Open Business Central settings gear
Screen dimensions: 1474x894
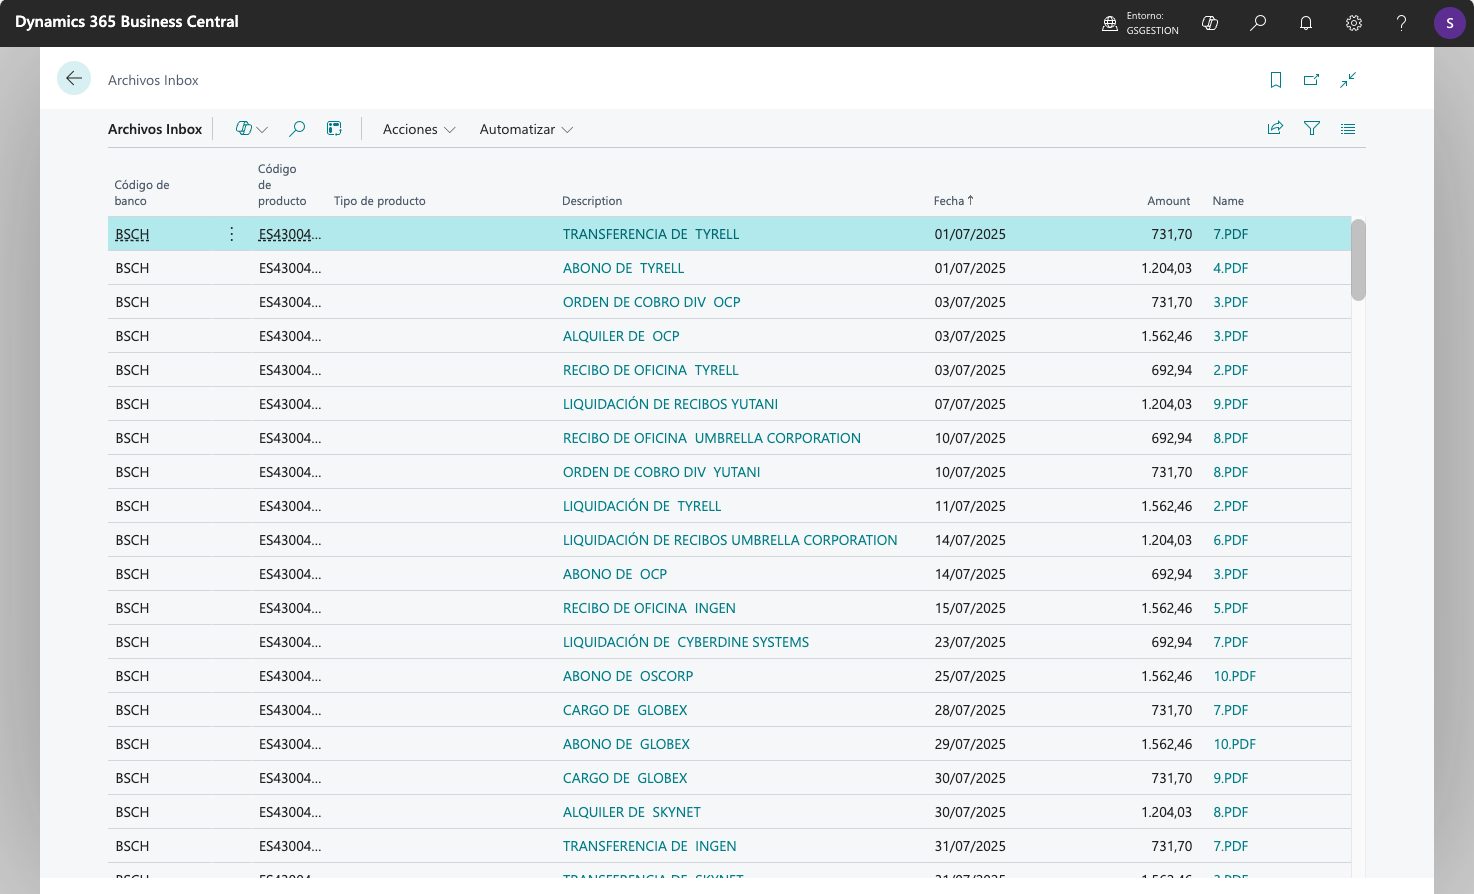coord(1354,22)
